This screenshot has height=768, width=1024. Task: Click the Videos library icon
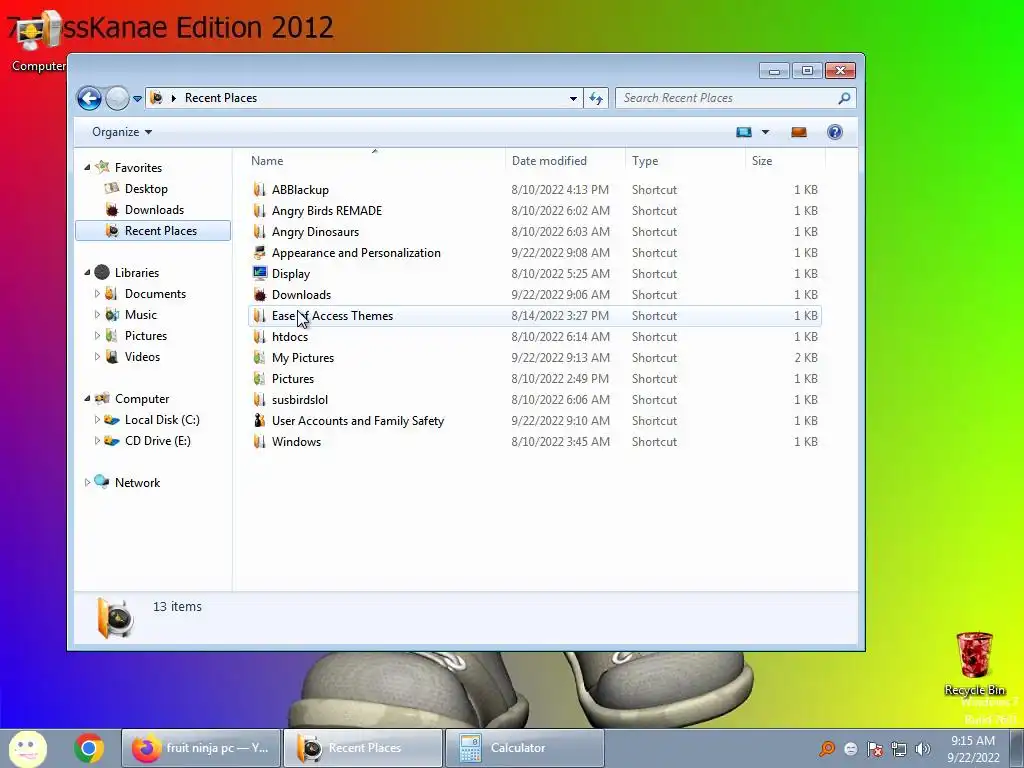pyautogui.click(x=112, y=357)
